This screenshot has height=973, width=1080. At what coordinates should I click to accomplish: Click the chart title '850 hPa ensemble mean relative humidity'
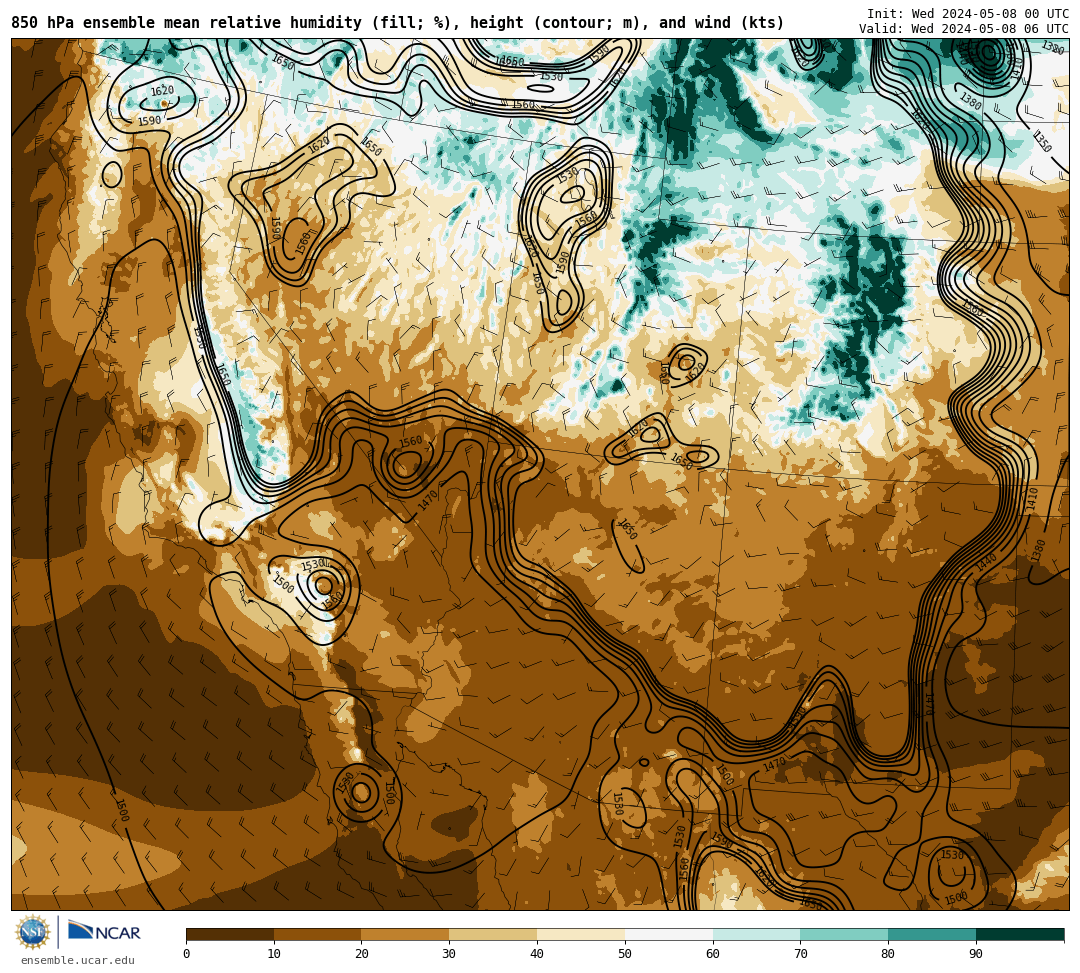click(186, 23)
